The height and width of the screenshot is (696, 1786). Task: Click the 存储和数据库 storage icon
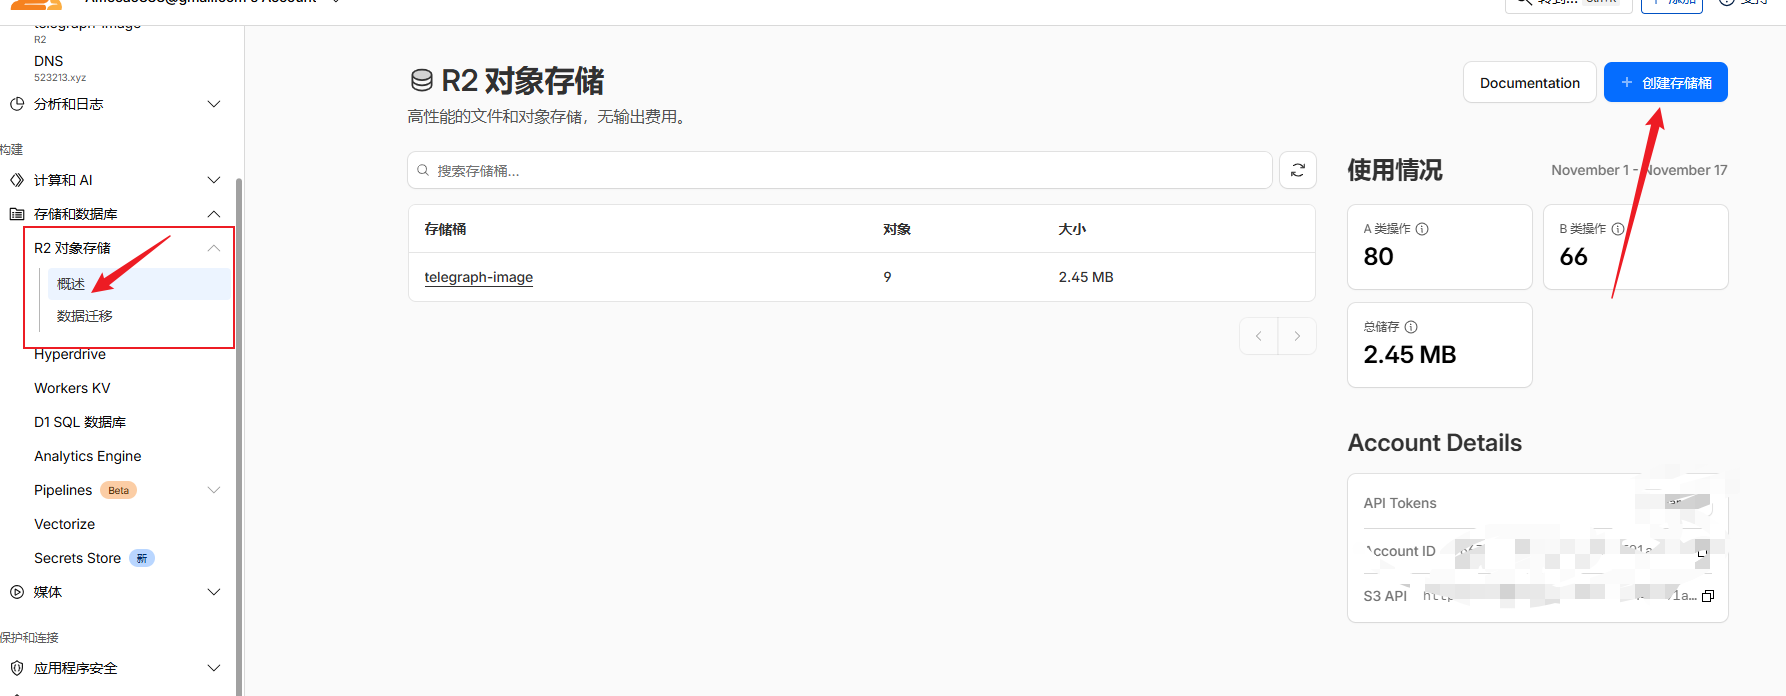pos(17,214)
